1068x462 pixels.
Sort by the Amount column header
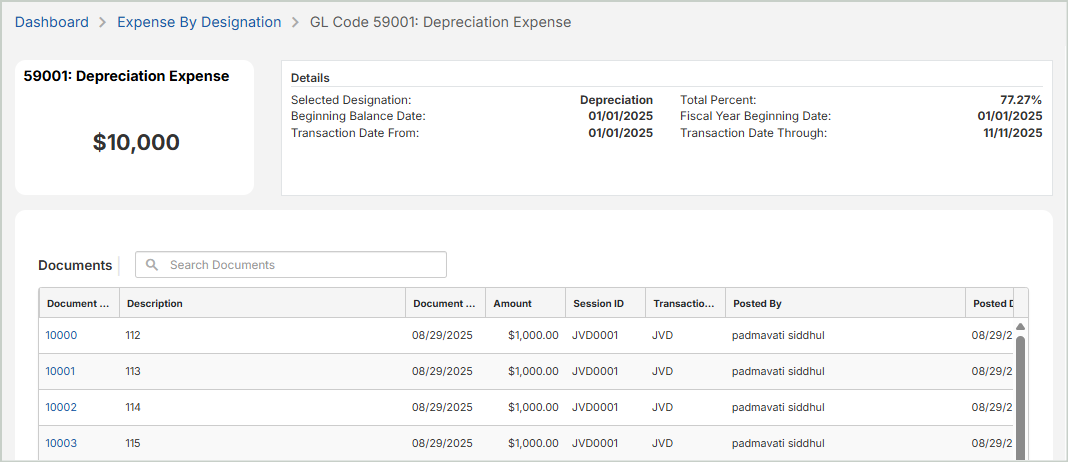pyautogui.click(x=512, y=303)
